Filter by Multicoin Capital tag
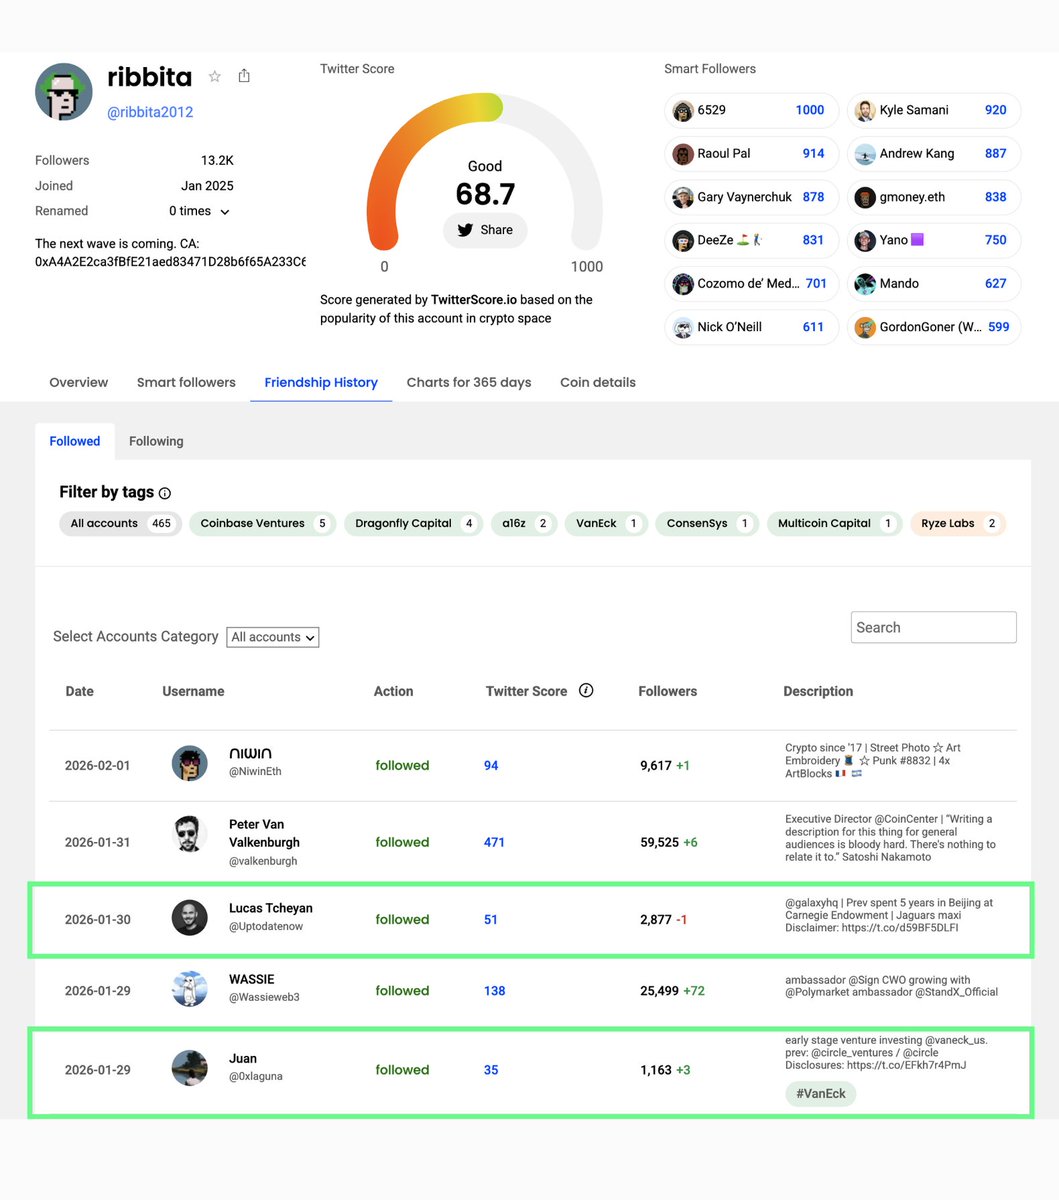The height and width of the screenshot is (1200, 1059). (834, 523)
